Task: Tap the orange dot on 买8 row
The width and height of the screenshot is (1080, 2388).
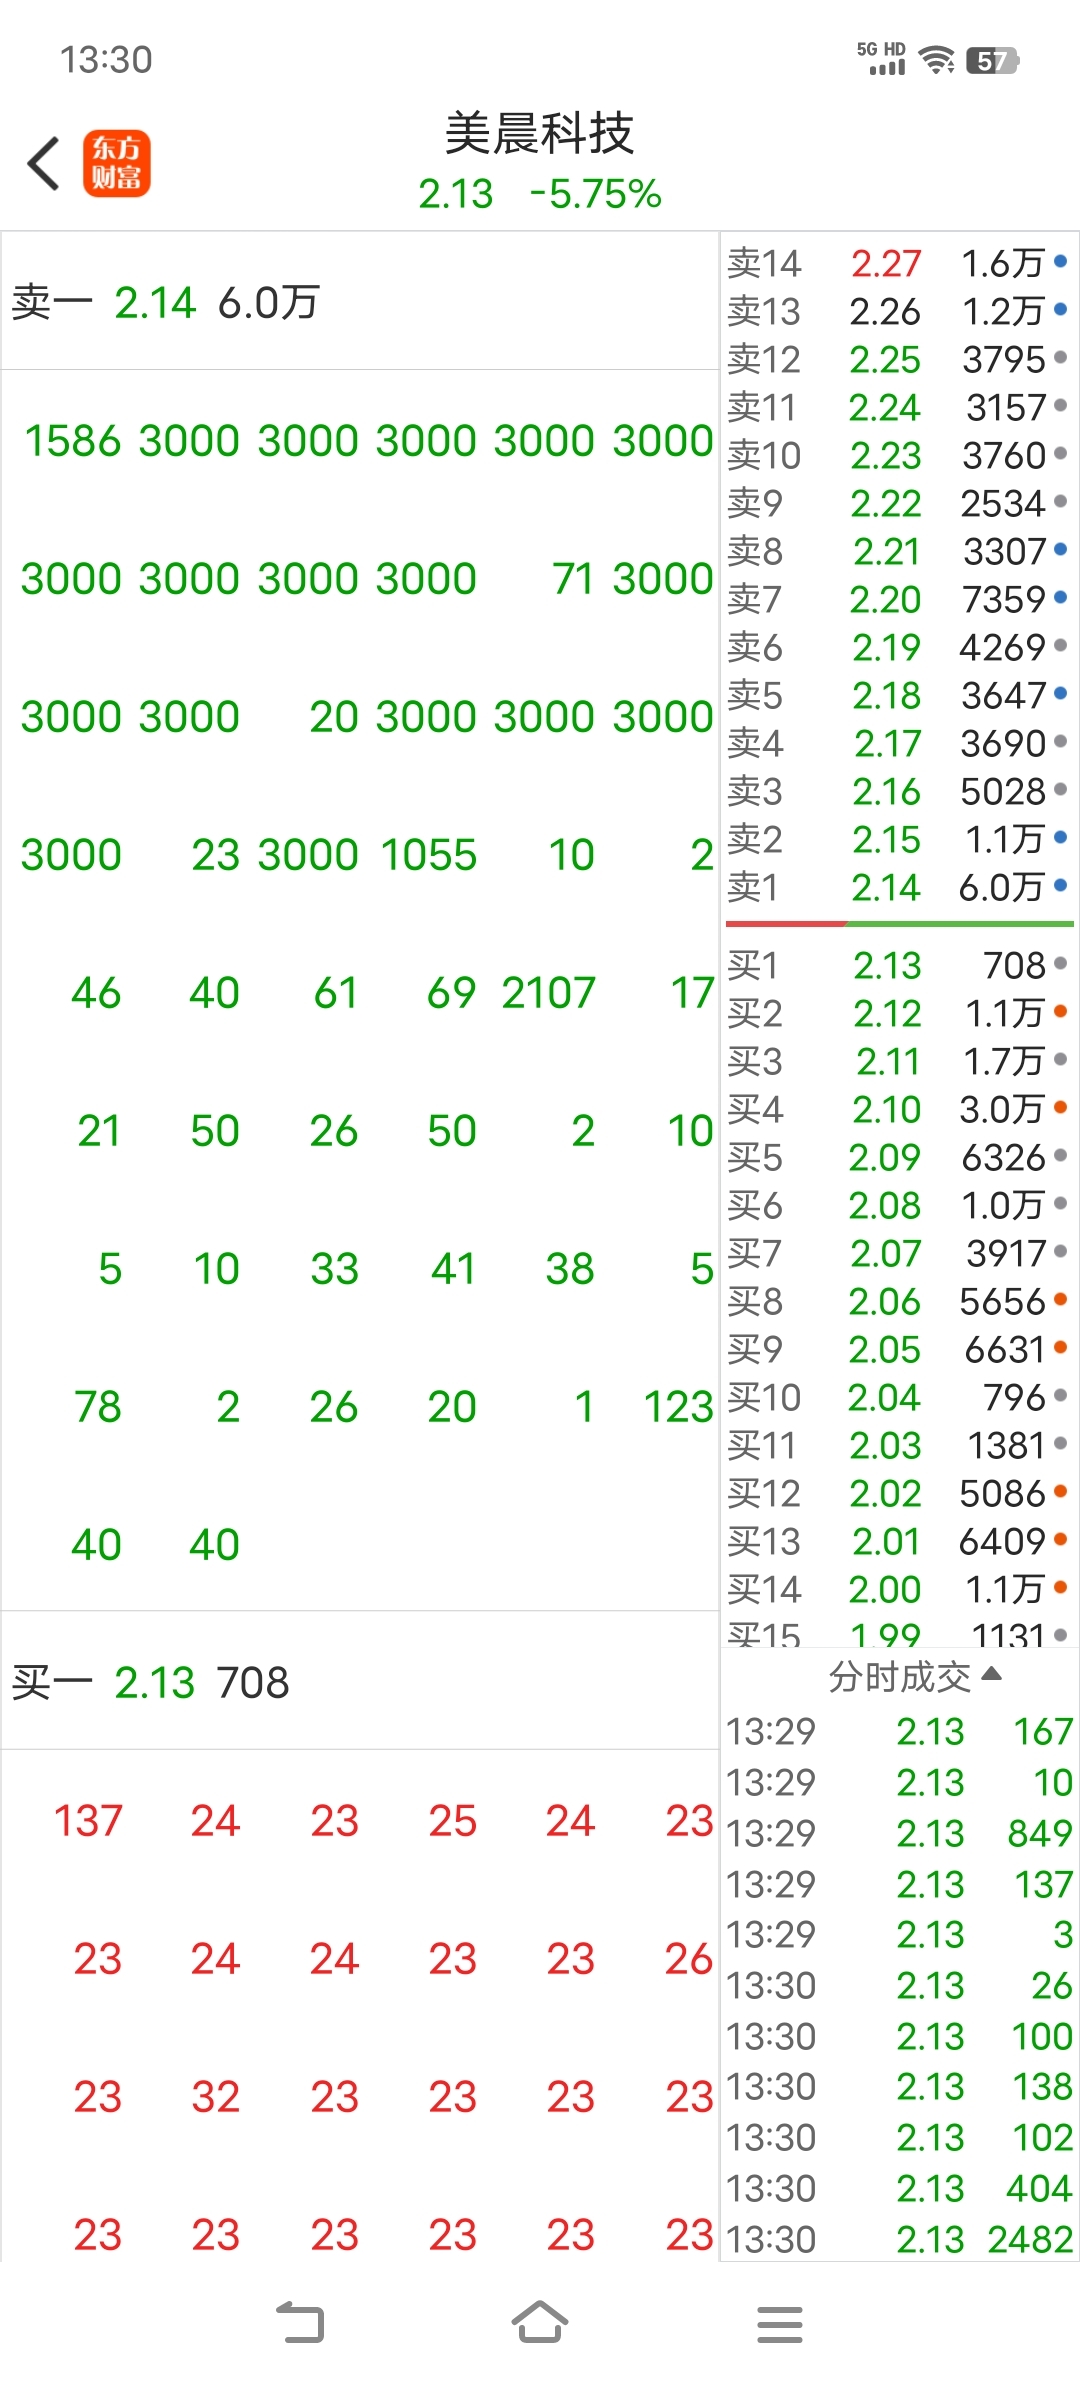Action: [1060, 1300]
